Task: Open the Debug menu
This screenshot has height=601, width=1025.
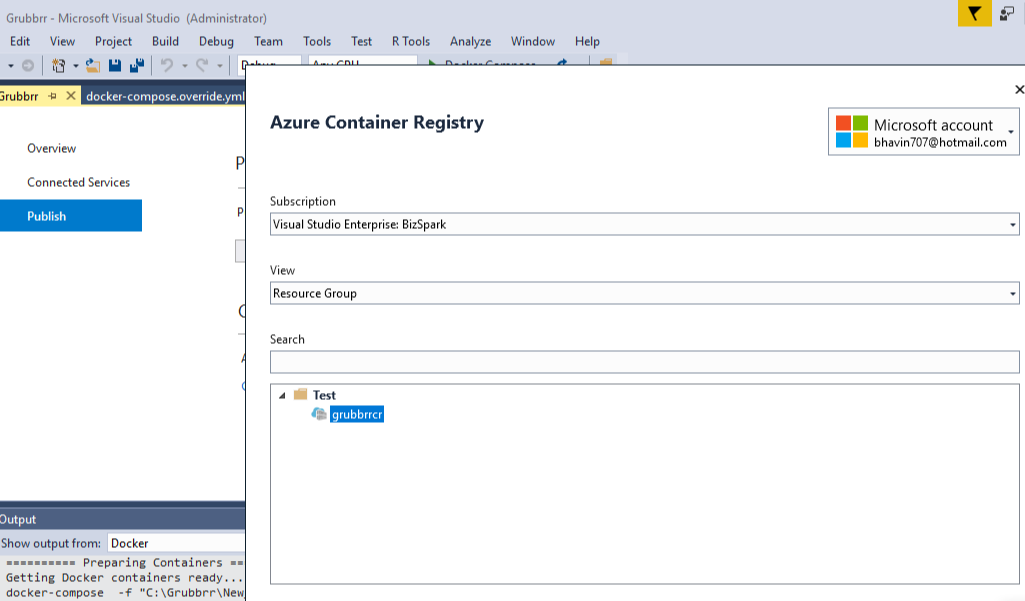Action: (216, 41)
